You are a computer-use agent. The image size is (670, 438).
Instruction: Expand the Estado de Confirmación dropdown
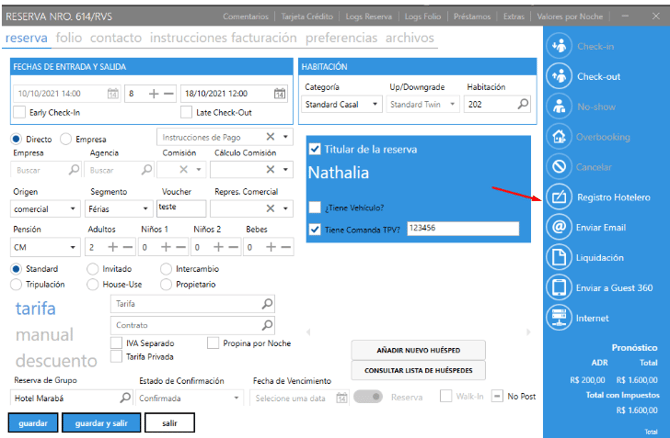[236, 398]
